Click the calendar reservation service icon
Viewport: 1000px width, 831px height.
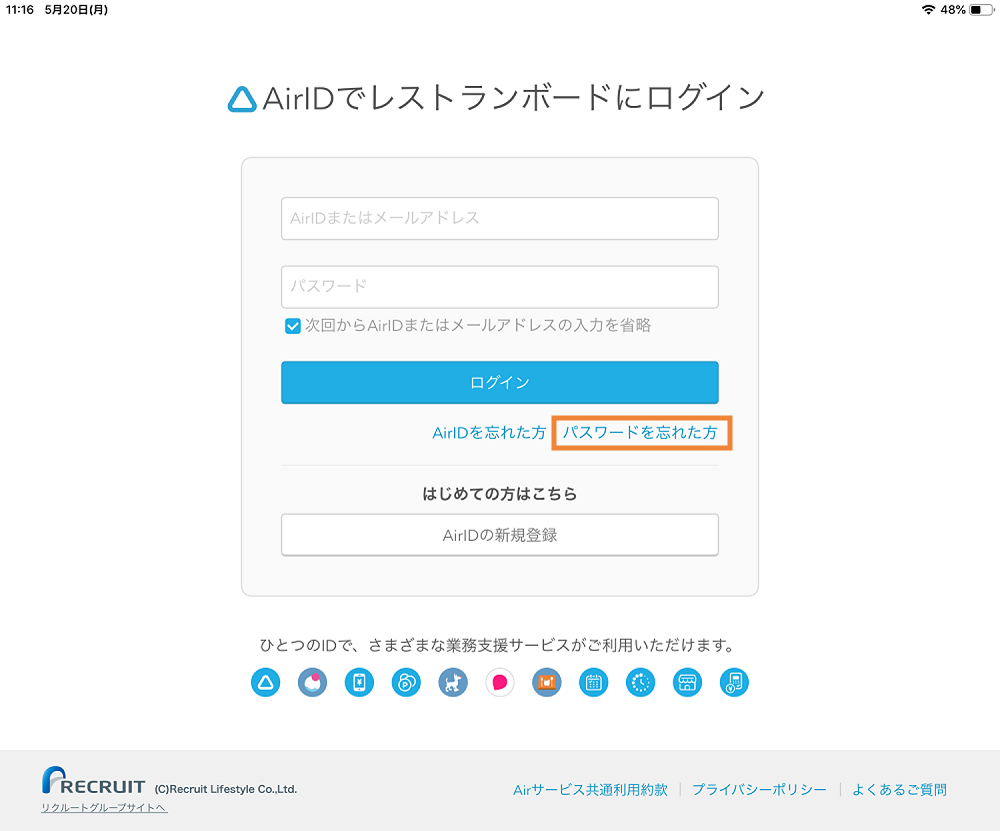pyautogui.click(x=594, y=682)
